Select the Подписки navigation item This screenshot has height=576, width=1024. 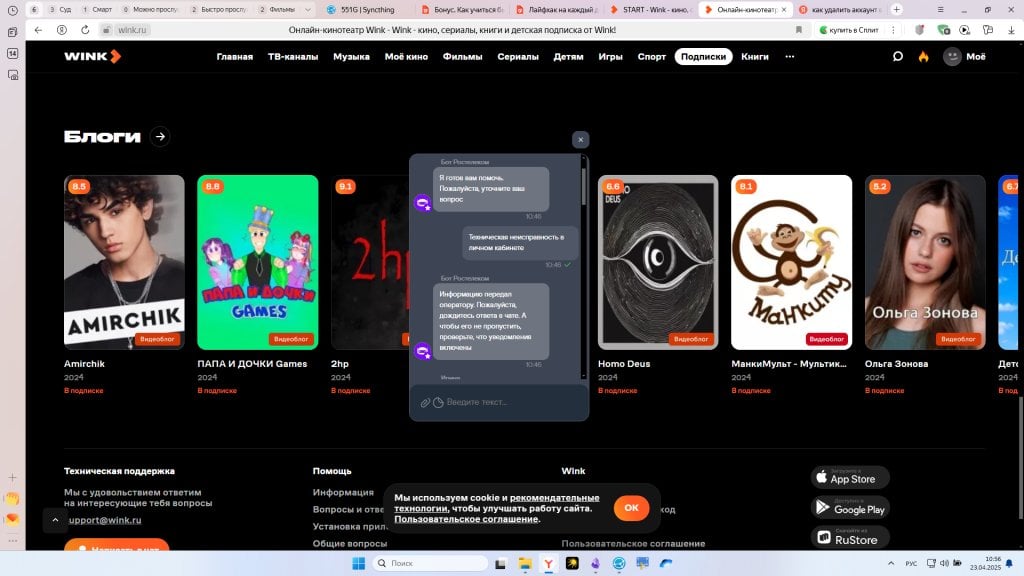(x=703, y=57)
